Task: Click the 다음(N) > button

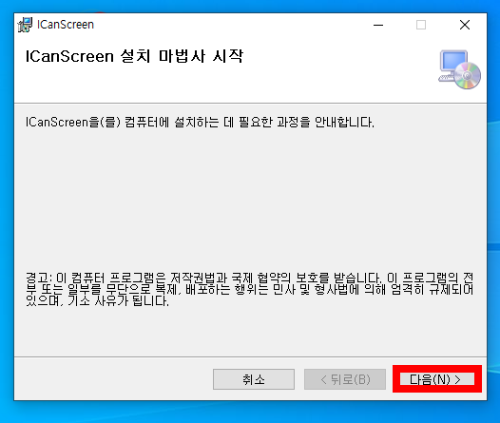Action: click(437, 379)
